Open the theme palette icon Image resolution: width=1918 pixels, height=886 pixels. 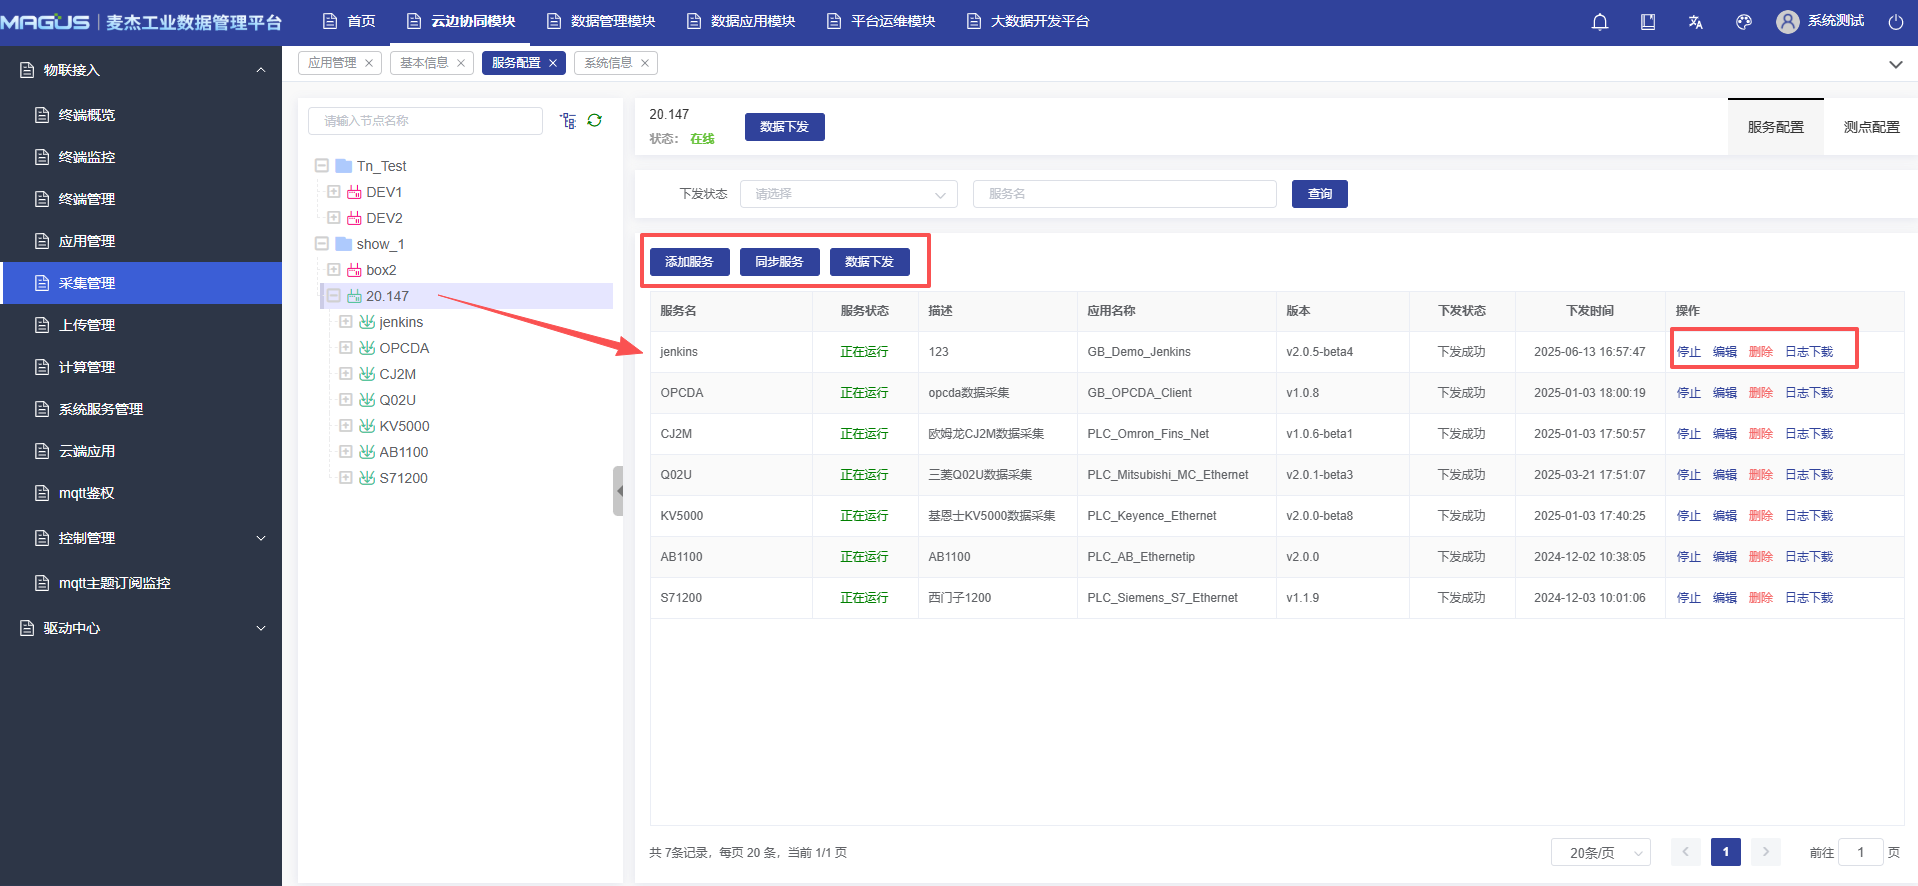click(1744, 22)
